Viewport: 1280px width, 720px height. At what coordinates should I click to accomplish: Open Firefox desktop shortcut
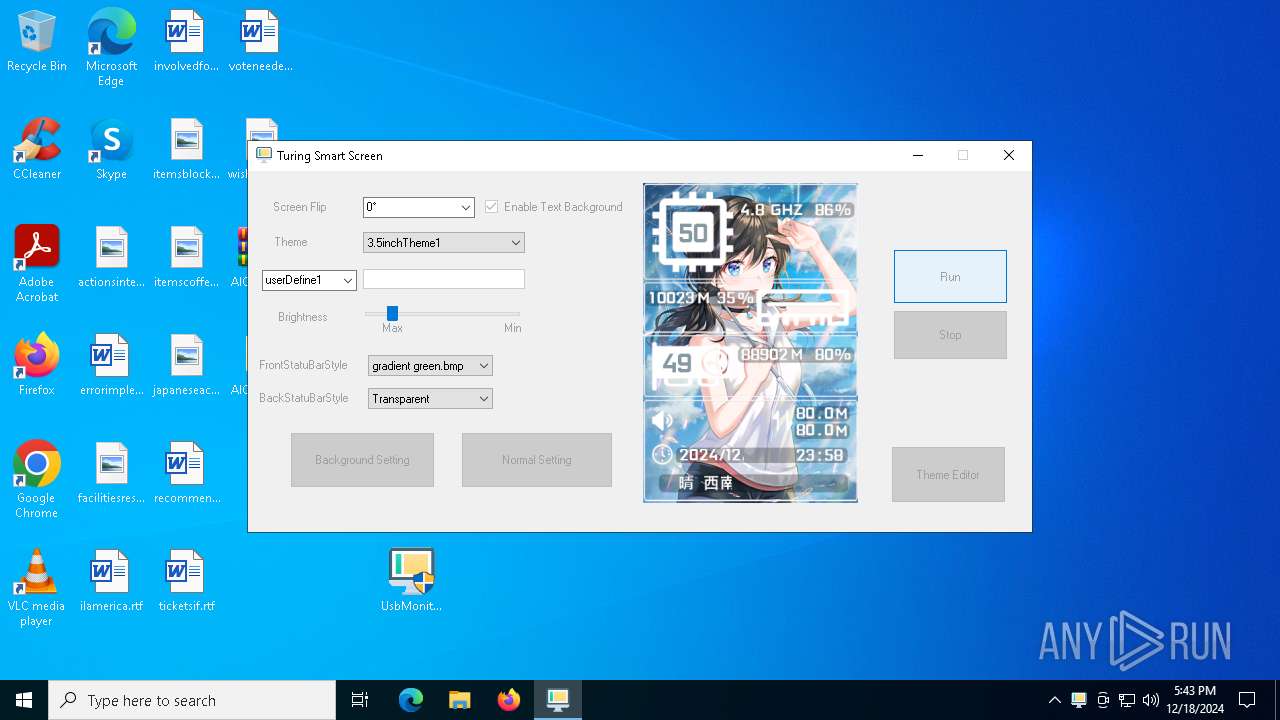tap(37, 366)
